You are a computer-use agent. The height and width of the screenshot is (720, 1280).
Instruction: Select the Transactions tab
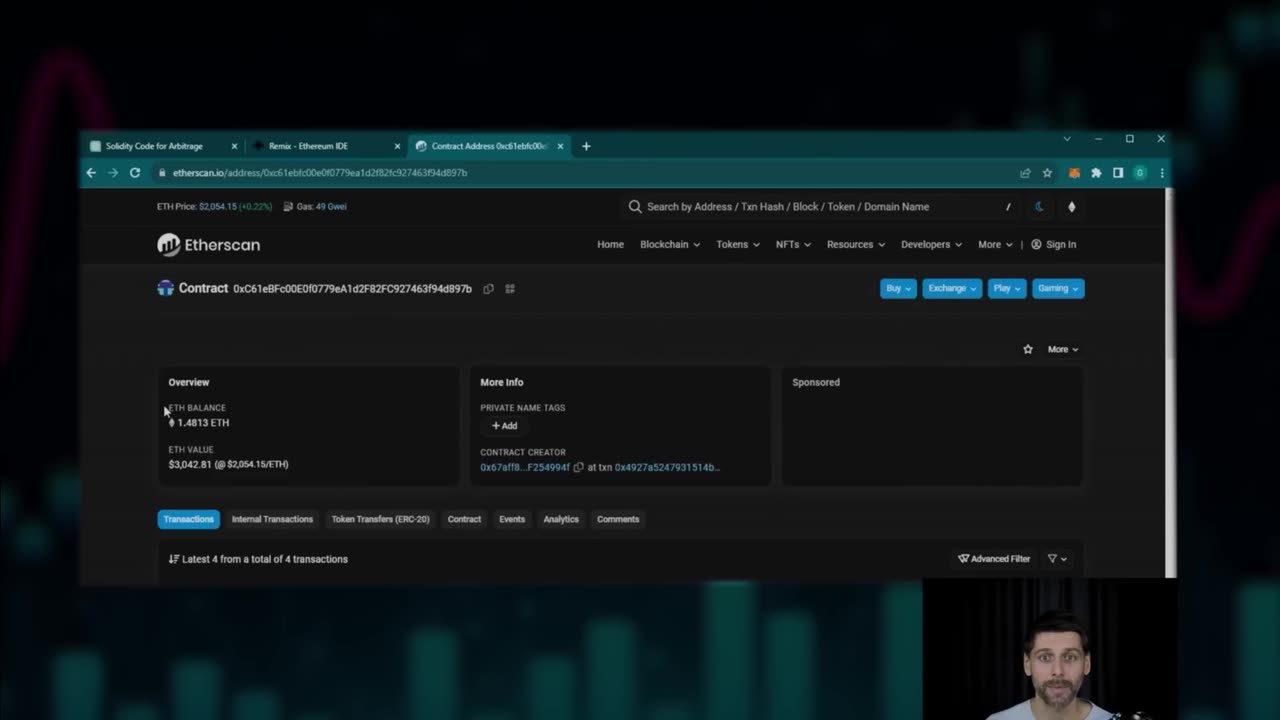(188, 519)
